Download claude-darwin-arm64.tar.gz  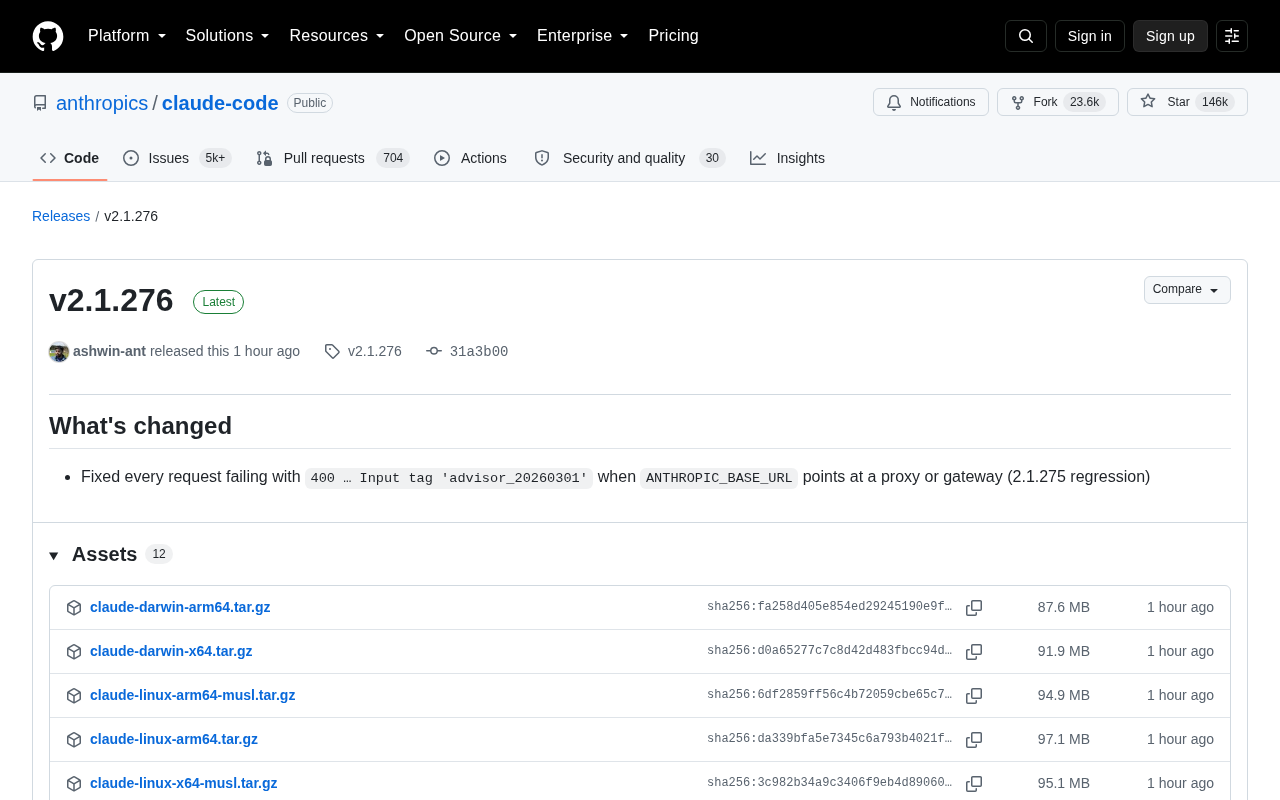coord(180,607)
